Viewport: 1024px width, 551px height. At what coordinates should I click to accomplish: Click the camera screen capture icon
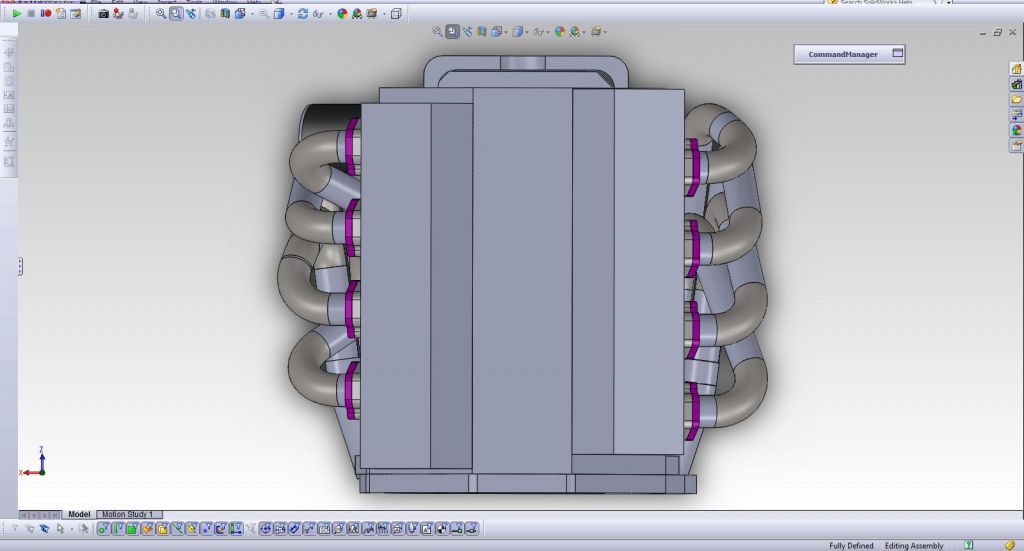[103, 14]
